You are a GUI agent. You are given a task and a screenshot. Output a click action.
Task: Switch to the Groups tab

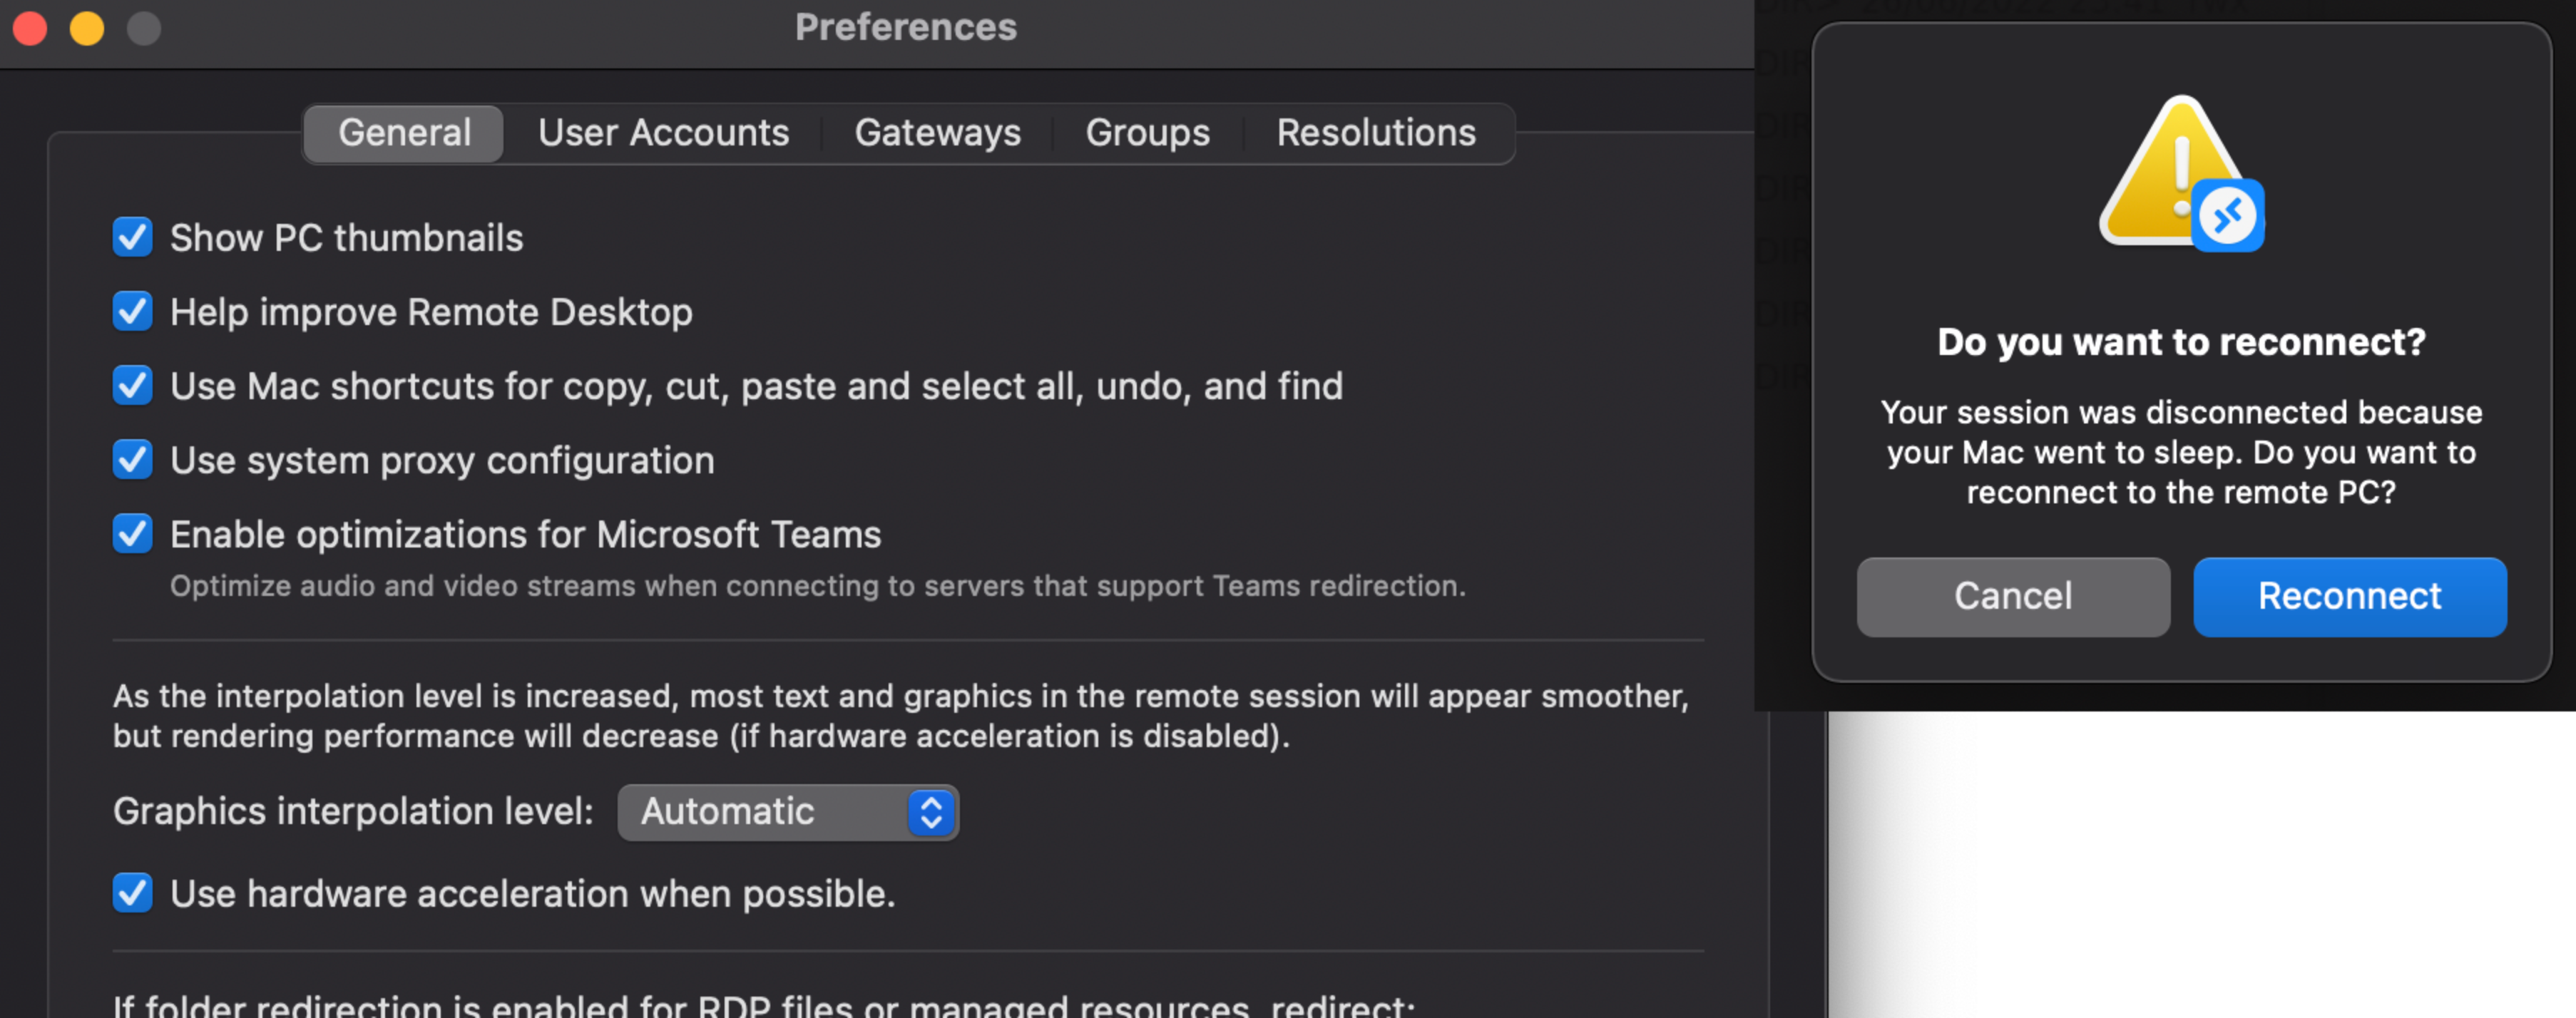[x=1146, y=132]
